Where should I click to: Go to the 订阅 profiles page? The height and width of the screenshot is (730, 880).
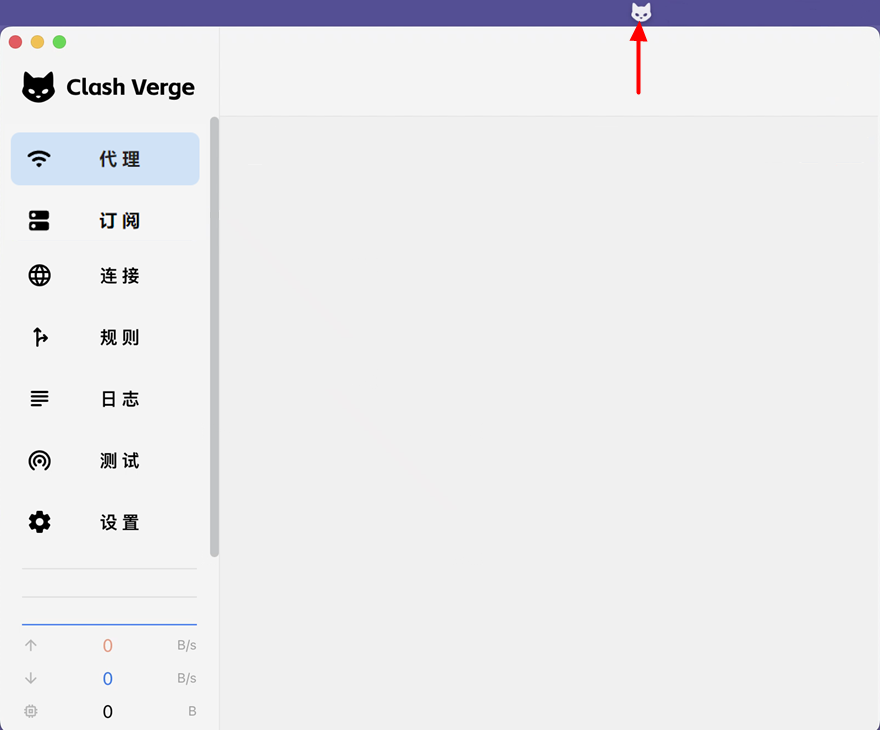[x=105, y=221]
